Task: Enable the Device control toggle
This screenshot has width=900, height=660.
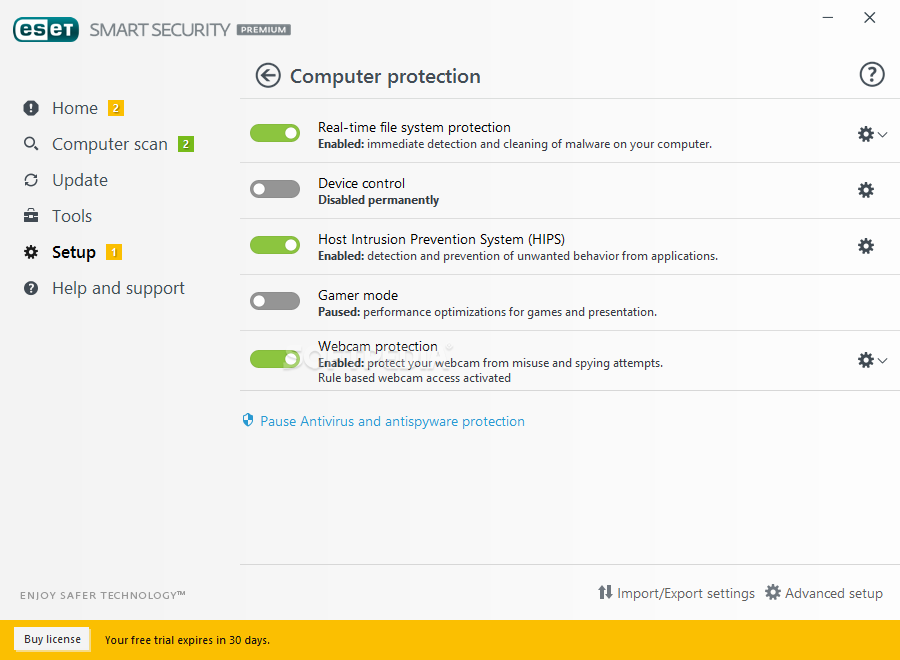Action: tap(275, 189)
